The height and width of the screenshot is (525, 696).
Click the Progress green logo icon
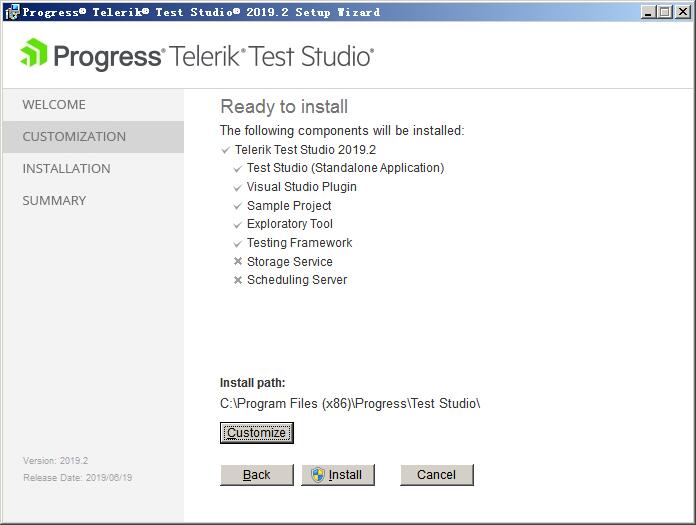coord(34,53)
